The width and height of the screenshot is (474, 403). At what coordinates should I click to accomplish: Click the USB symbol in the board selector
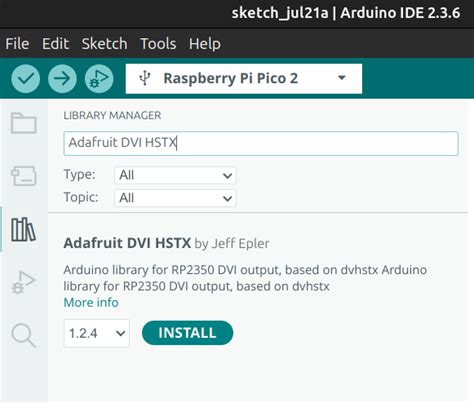click(145, 79)
